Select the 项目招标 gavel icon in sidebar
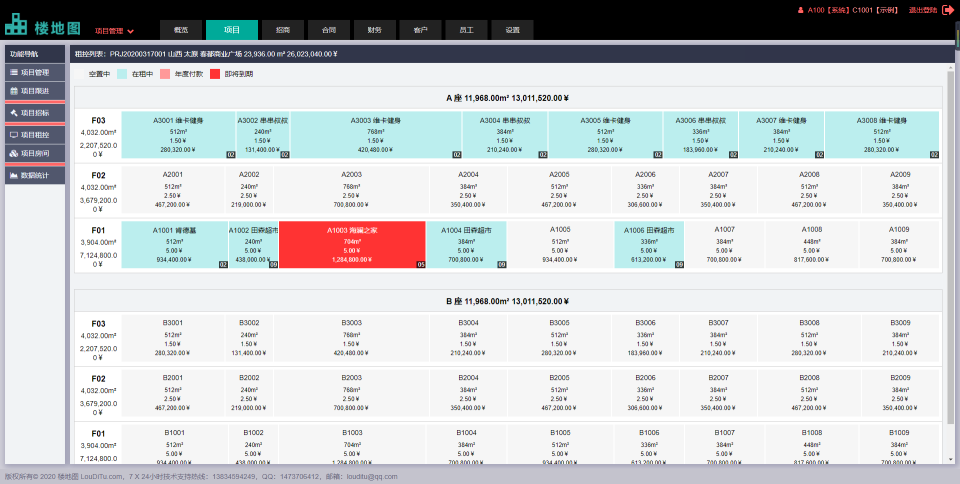960x484 pixels. (14, 113)
